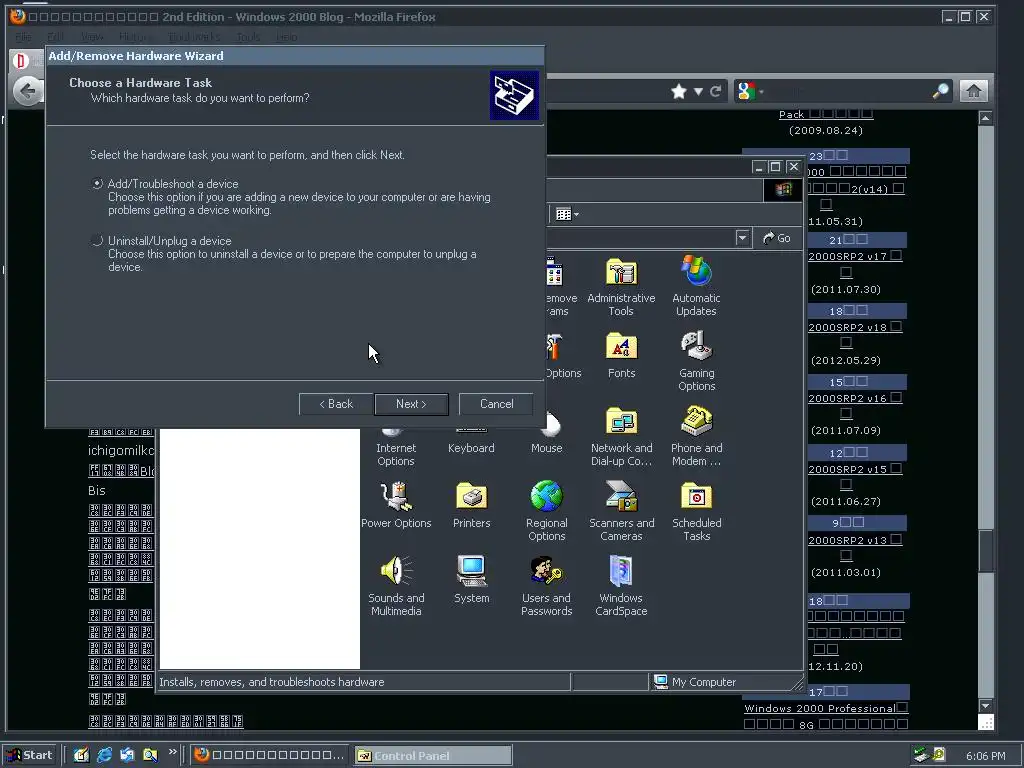
Task: Open Administrative Tools in Control Panel
Action: [621, 287]
